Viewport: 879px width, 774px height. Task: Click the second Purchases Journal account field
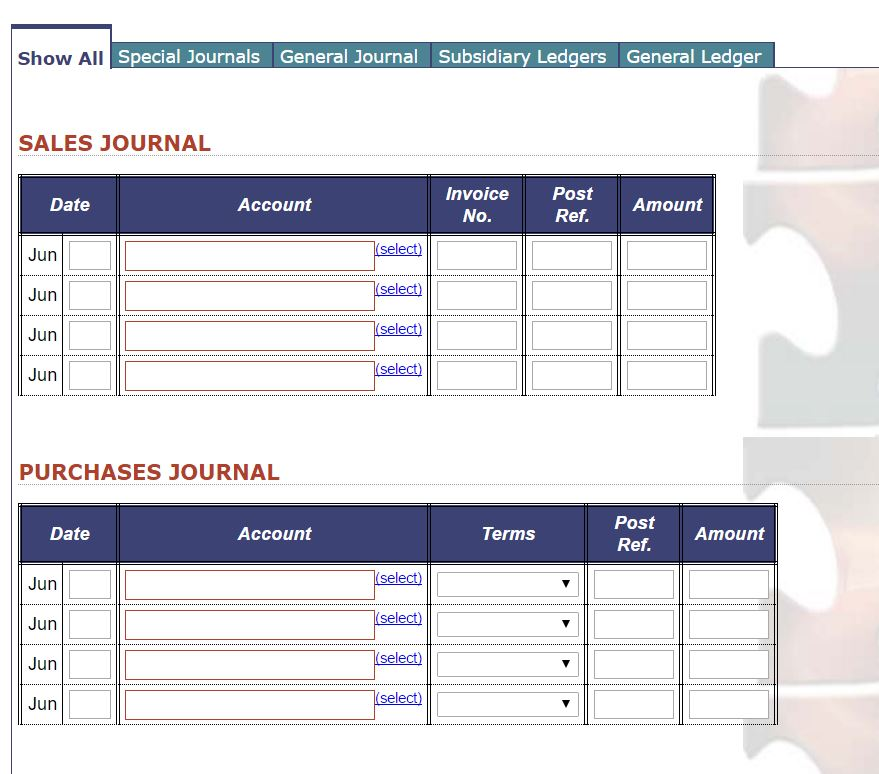[247, 624]
